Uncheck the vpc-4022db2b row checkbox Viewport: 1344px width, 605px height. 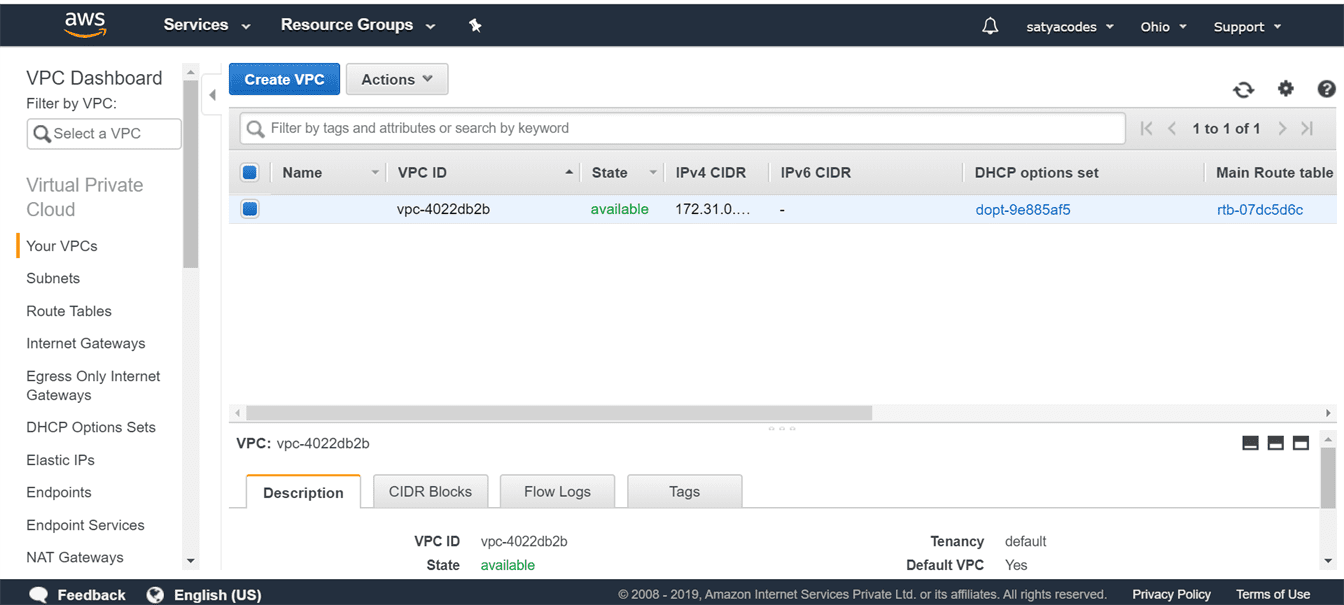point(250,209)
